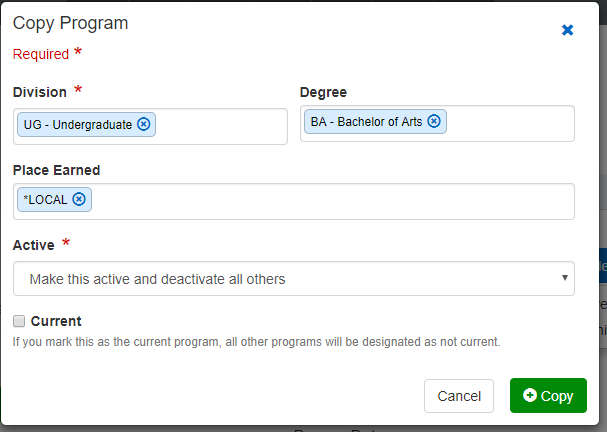Focus the Place Earned input field
The image size is (607, 432).
click(x=330, y=200)
